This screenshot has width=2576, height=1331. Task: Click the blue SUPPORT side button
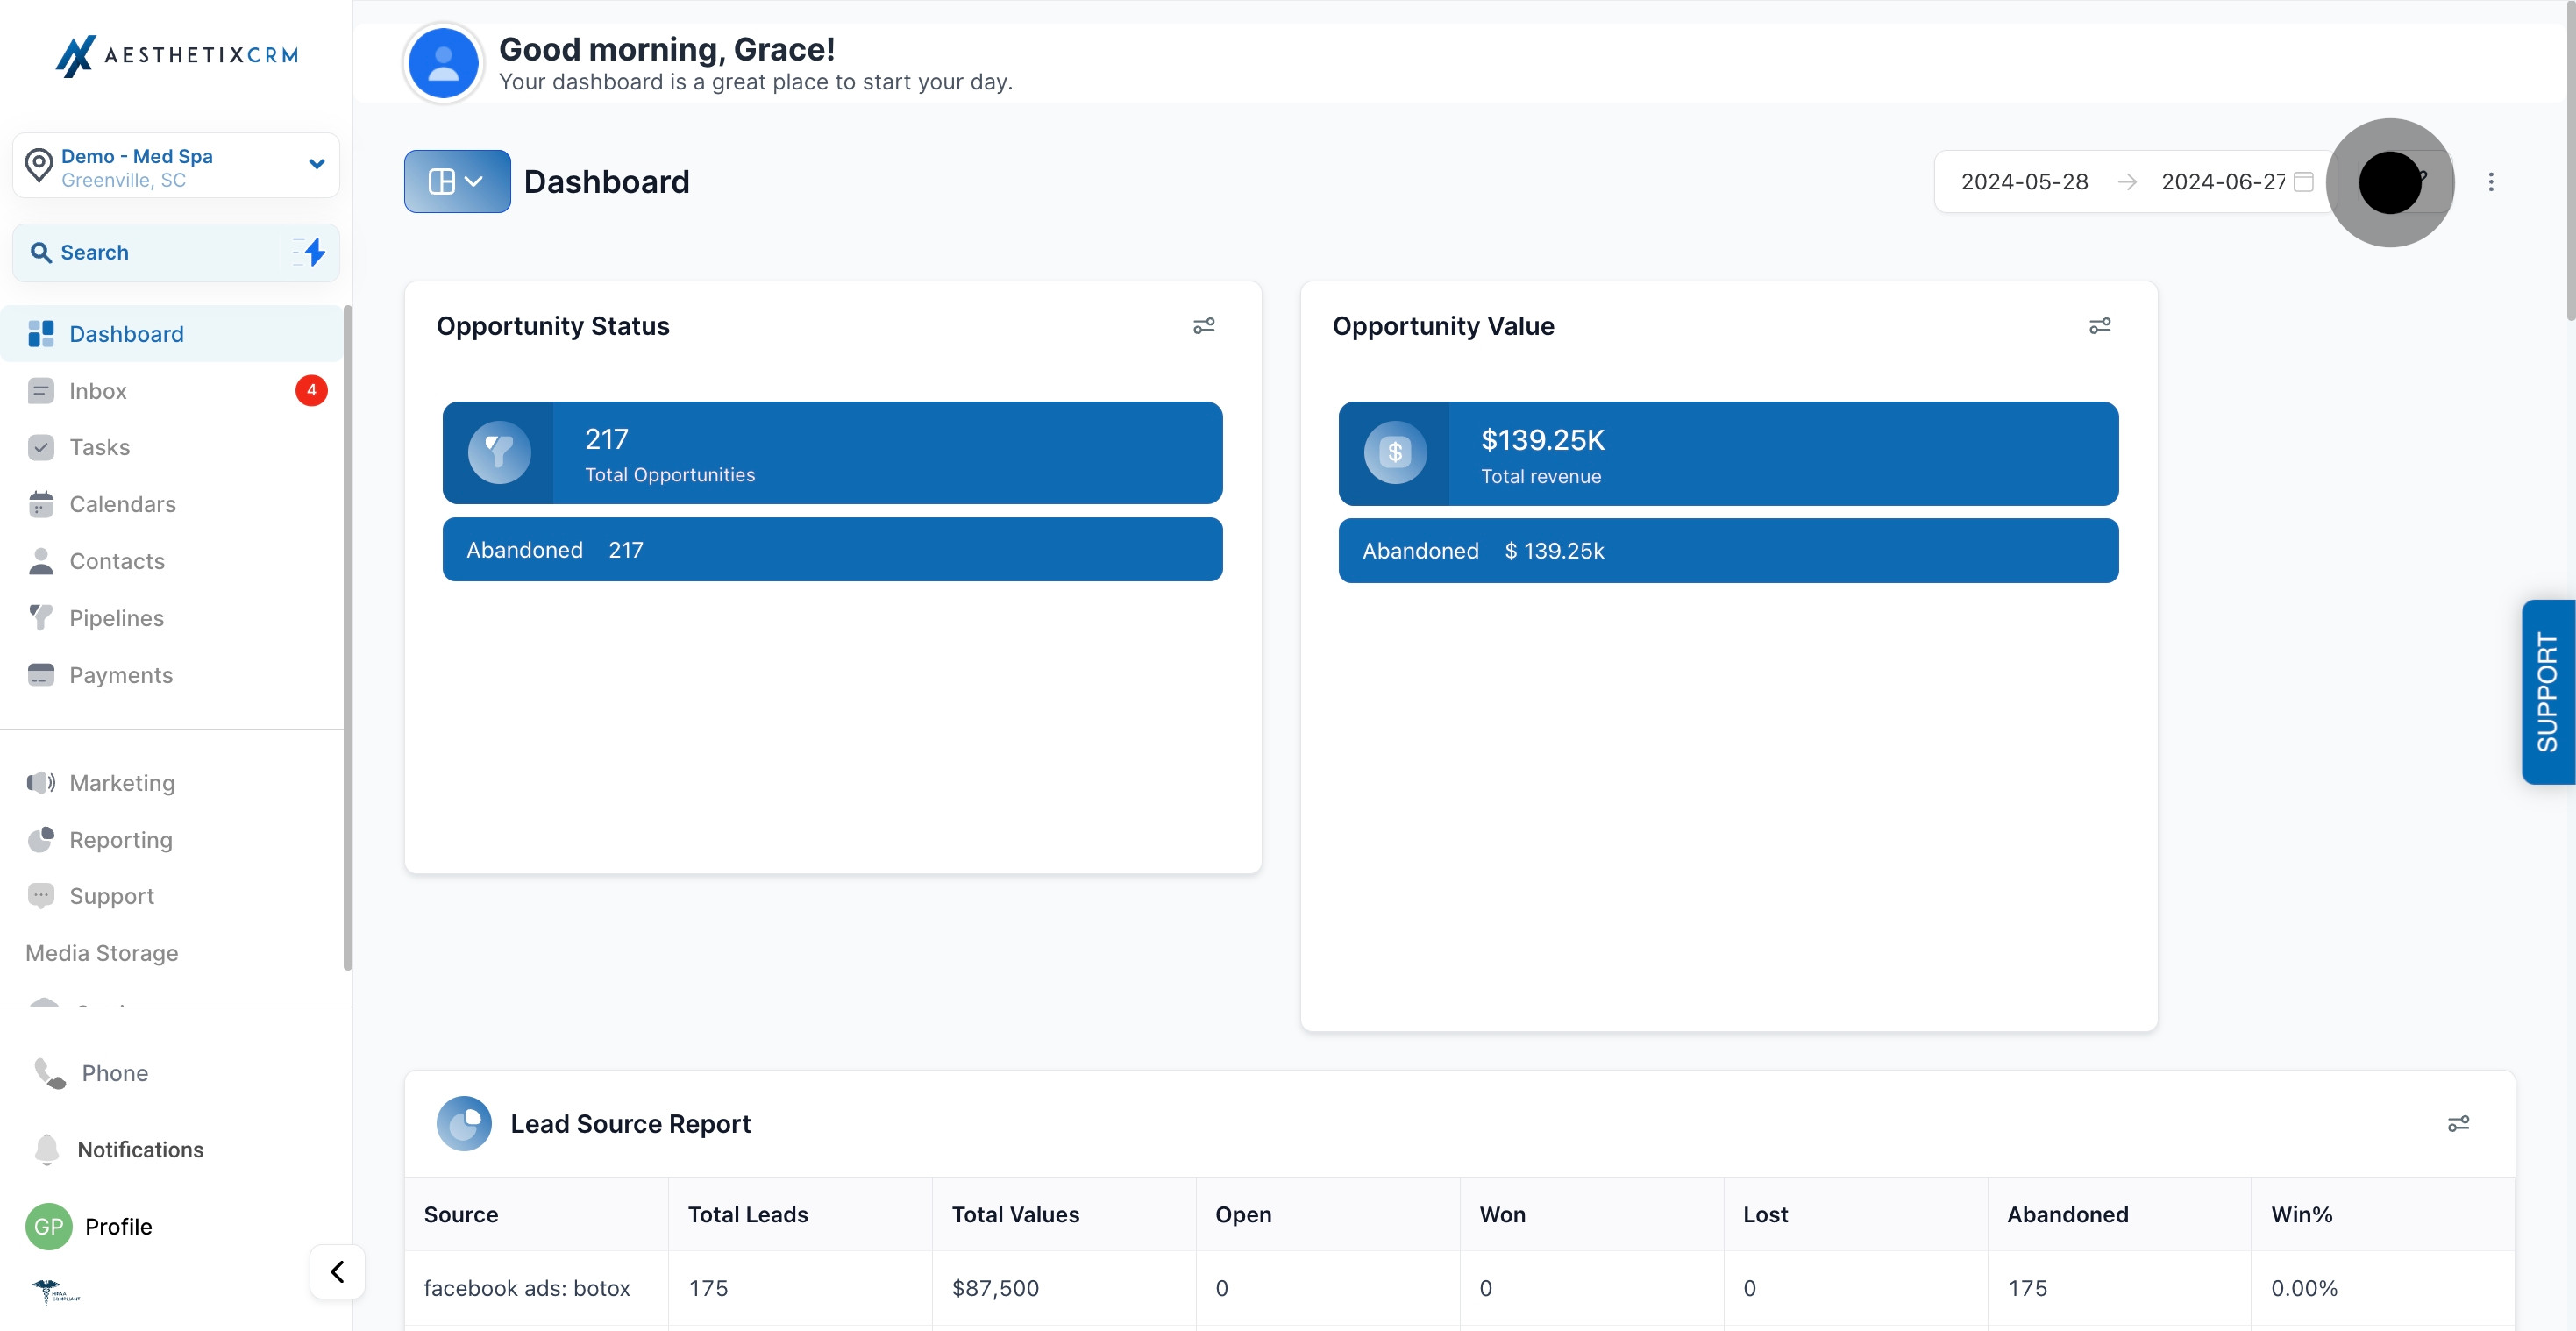(x=2548, y=692)
